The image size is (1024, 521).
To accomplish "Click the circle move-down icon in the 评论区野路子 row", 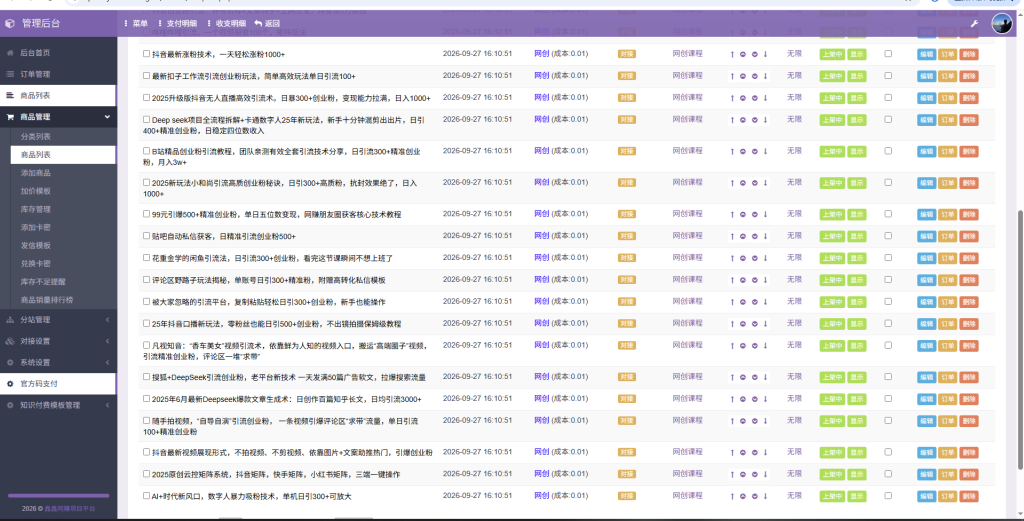I will pos(754,280).
